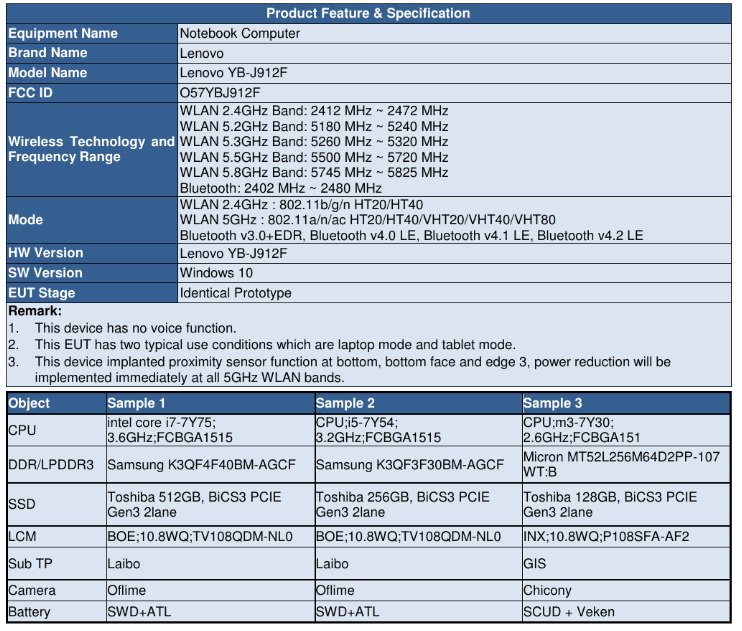The height and width of the screenshot is (631, 742).
Task: Select the remark about laptop and tablet mode
Action: 275,345
